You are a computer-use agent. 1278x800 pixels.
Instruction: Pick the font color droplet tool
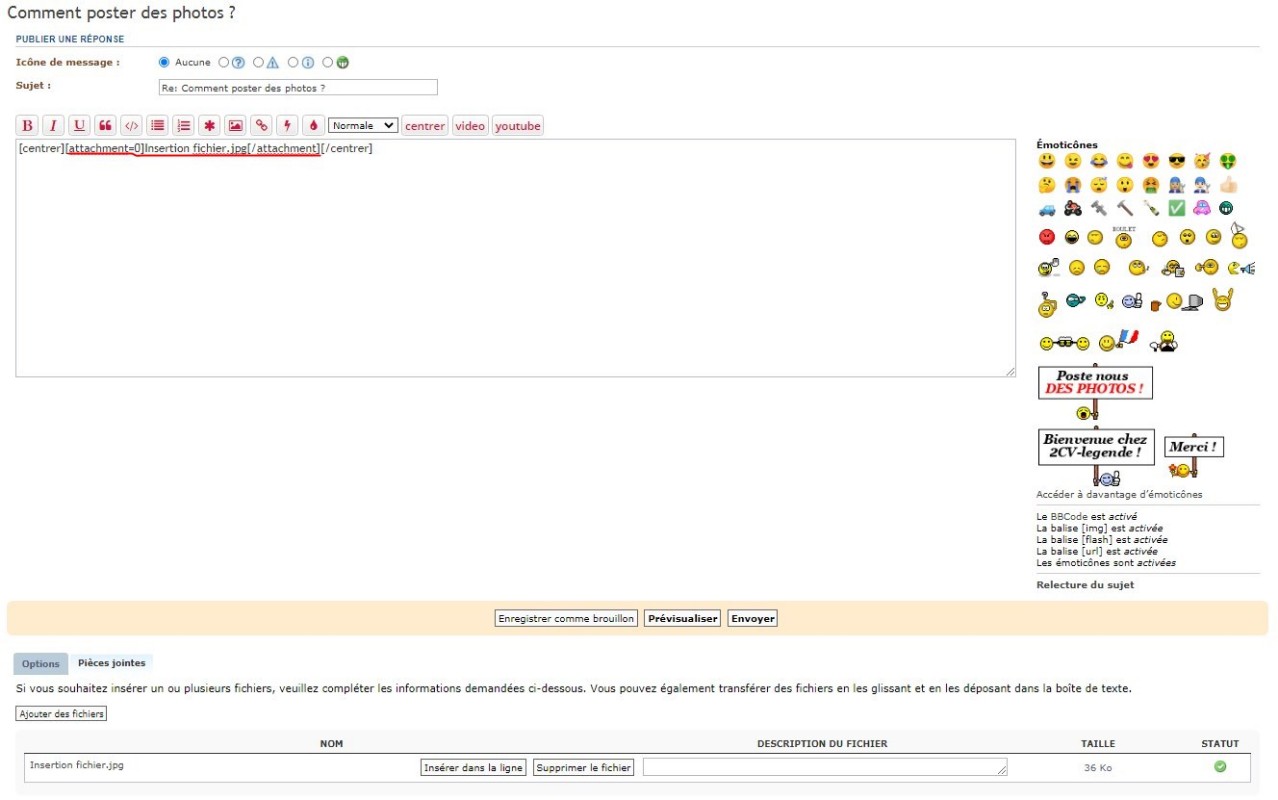pos(313,126)
